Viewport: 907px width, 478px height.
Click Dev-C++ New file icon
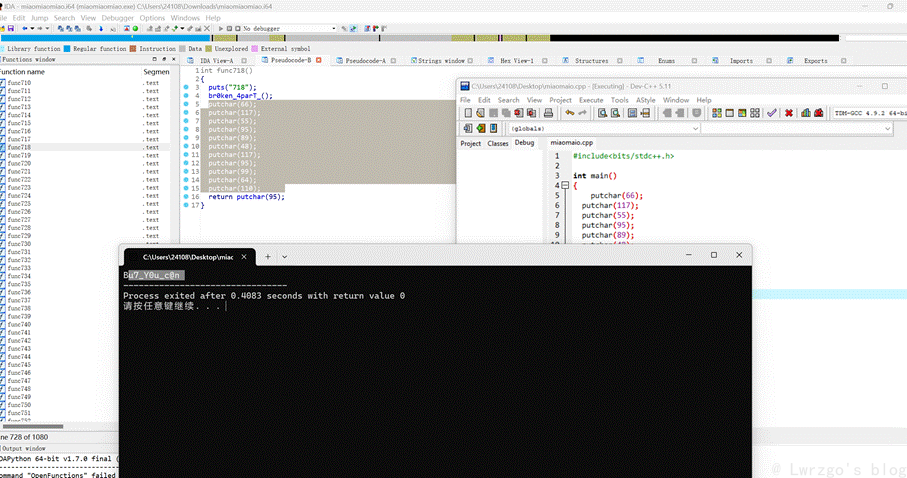point(468,113)
